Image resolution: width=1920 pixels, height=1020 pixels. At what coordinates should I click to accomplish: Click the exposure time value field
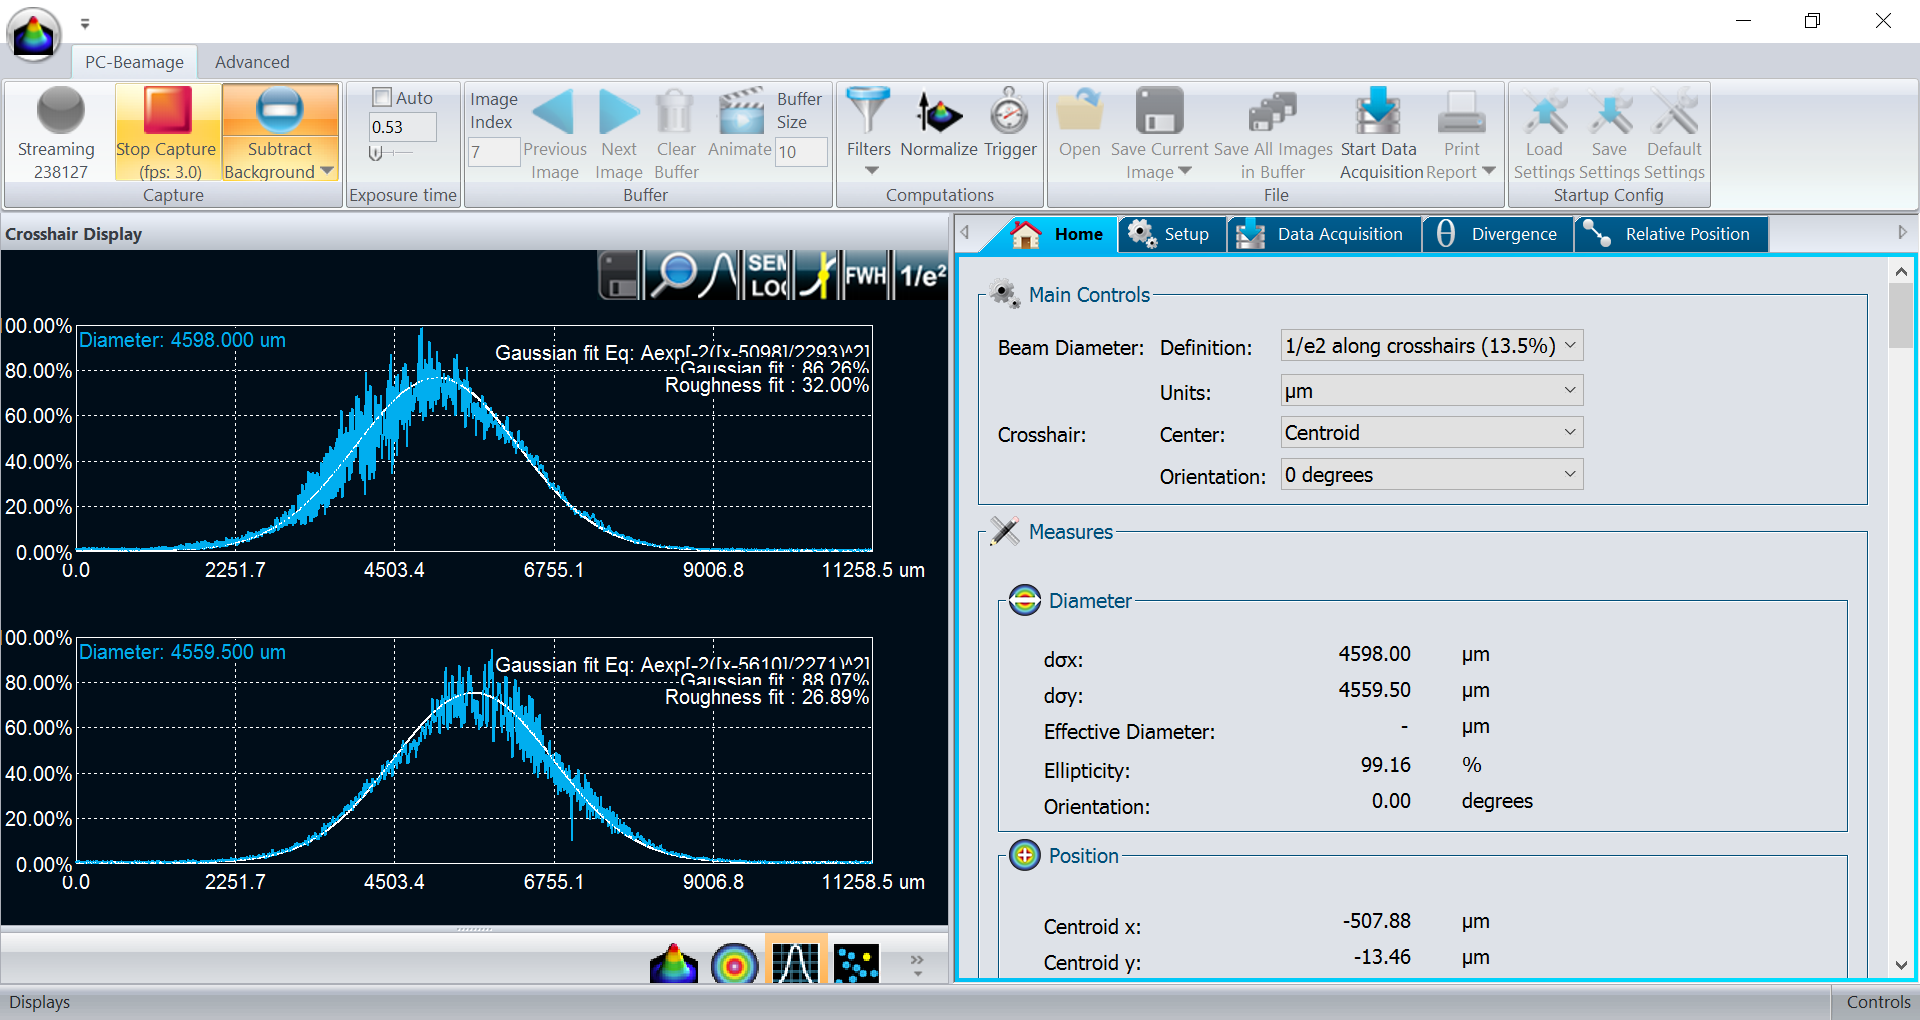[402, 127]
